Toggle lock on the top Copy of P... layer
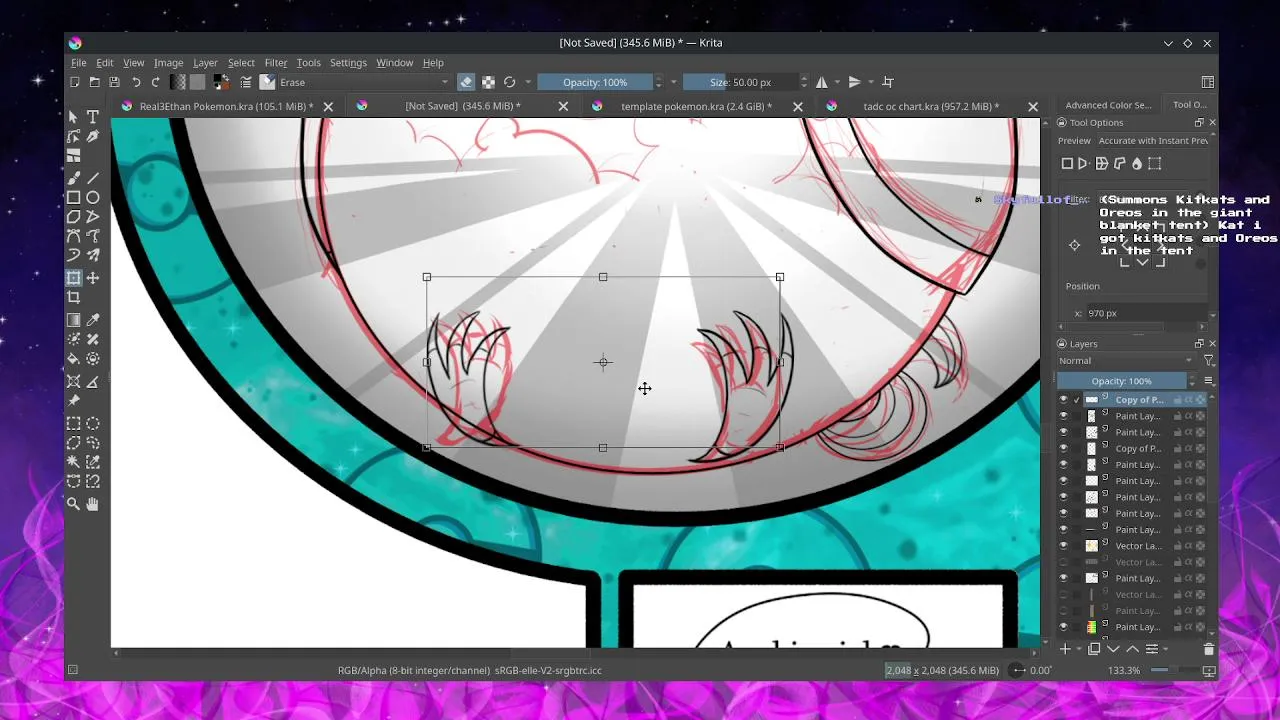This screenshot has width=1280, height=720. [1177, 400]
